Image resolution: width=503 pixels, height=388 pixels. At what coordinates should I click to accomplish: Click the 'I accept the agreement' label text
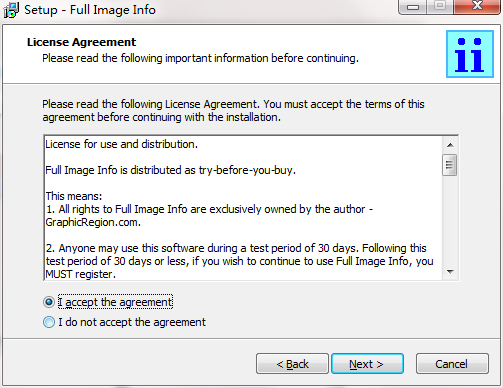(x=115, y=302)
